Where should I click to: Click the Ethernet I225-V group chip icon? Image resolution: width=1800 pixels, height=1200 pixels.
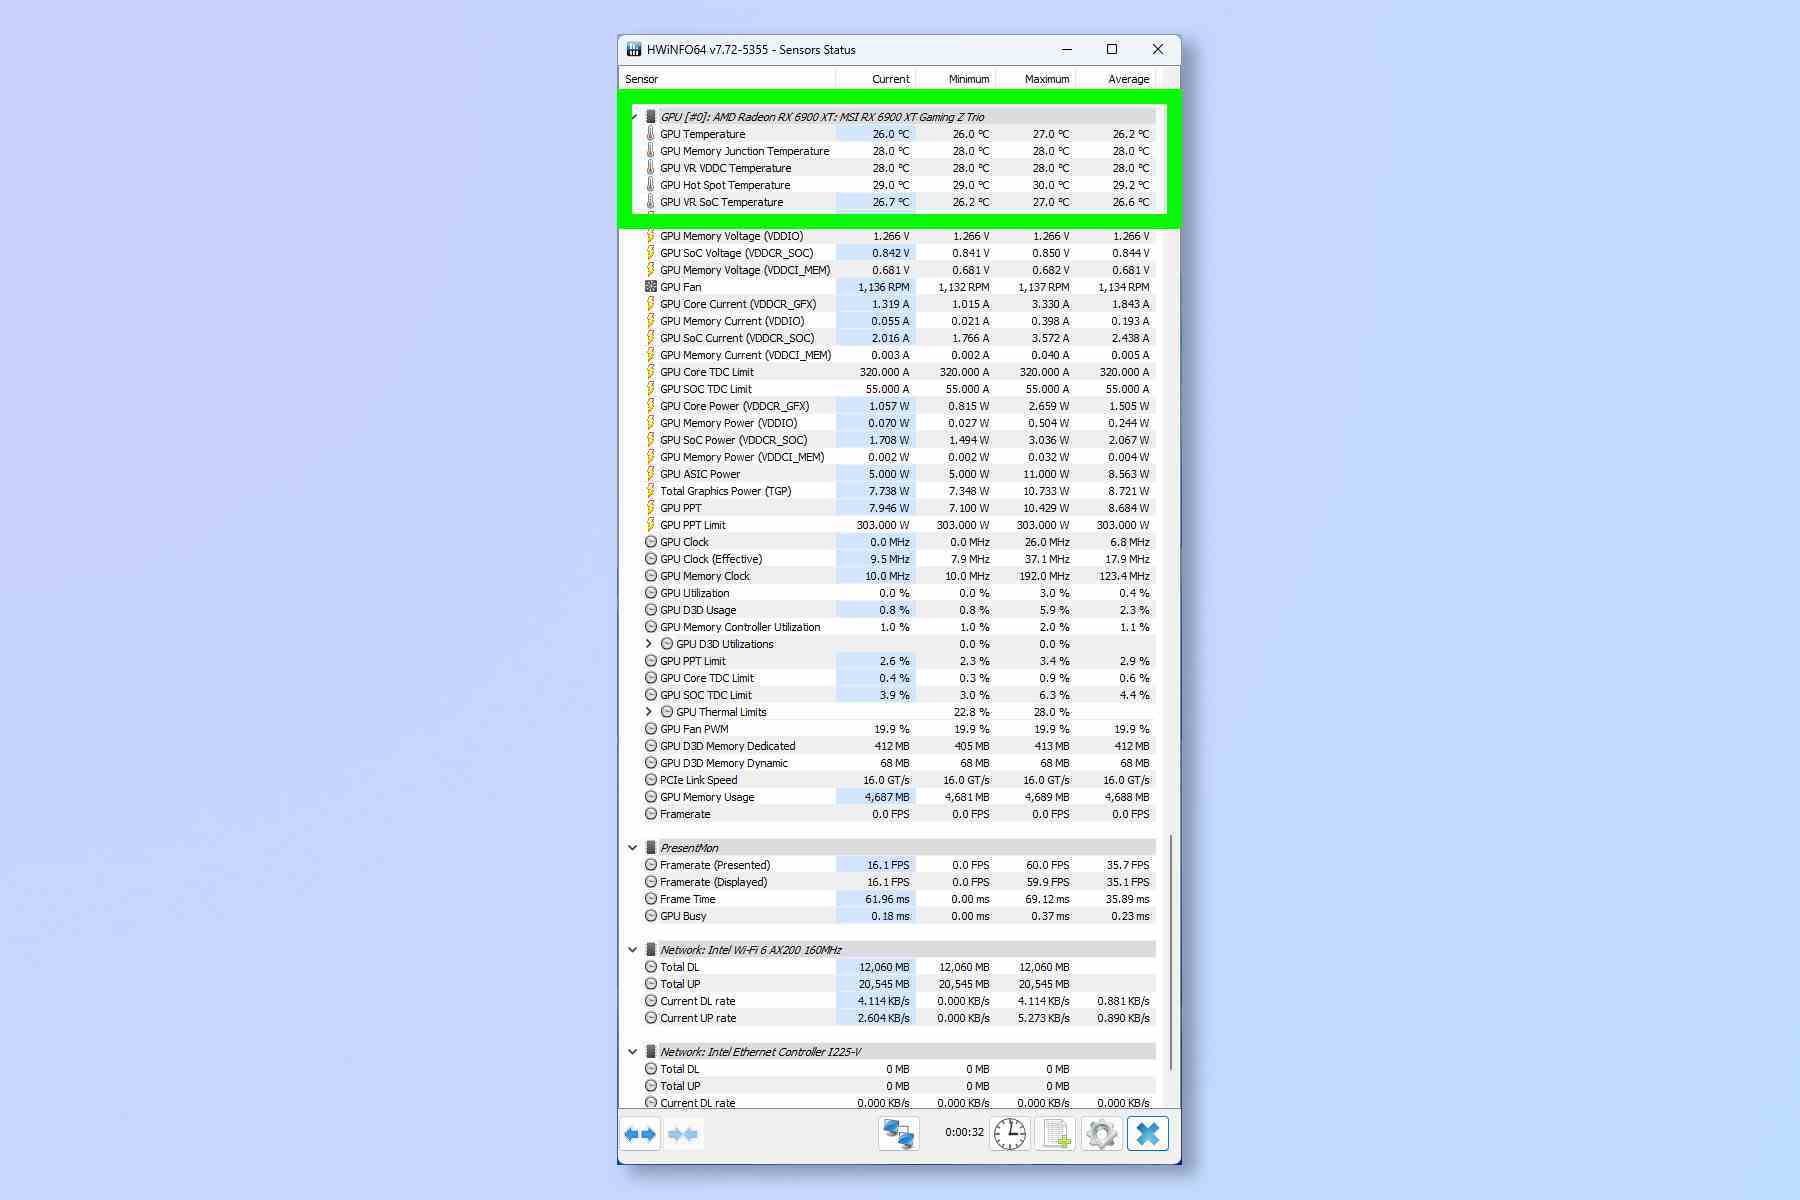(x=651, y=1052)
